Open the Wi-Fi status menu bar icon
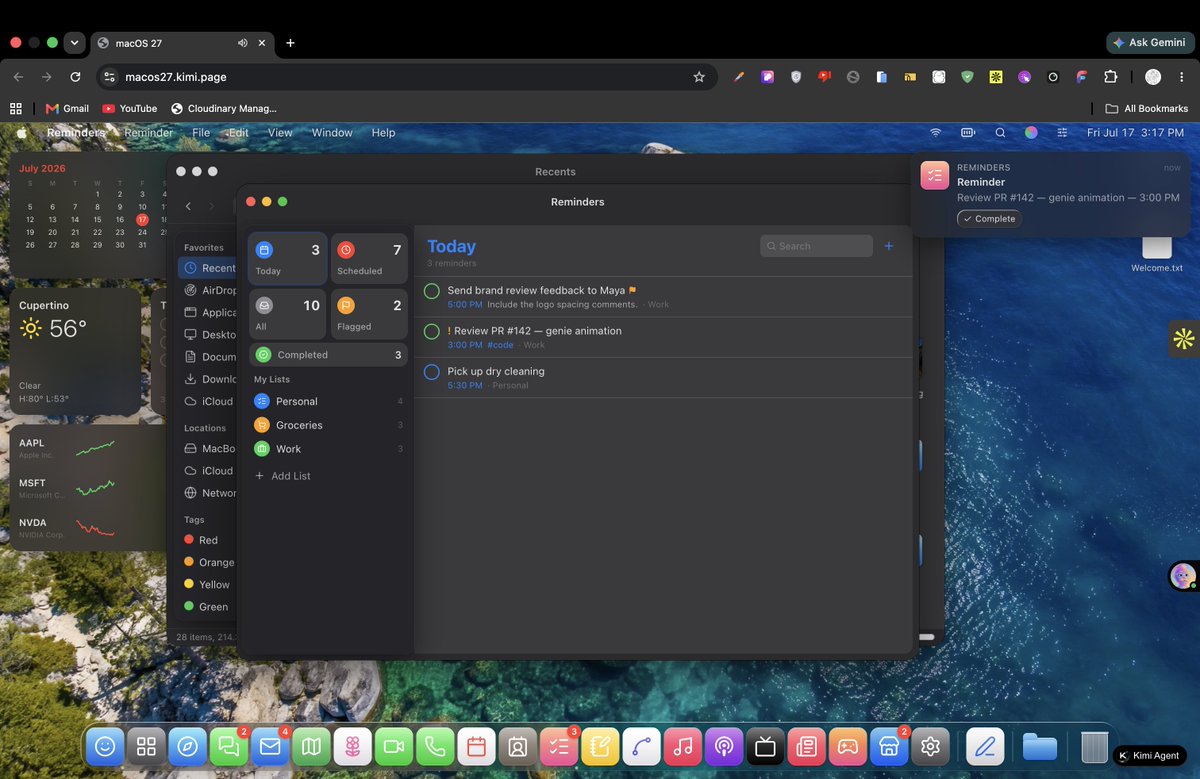1200x779 pixels. pyautogui.click(x=936, y=132)
